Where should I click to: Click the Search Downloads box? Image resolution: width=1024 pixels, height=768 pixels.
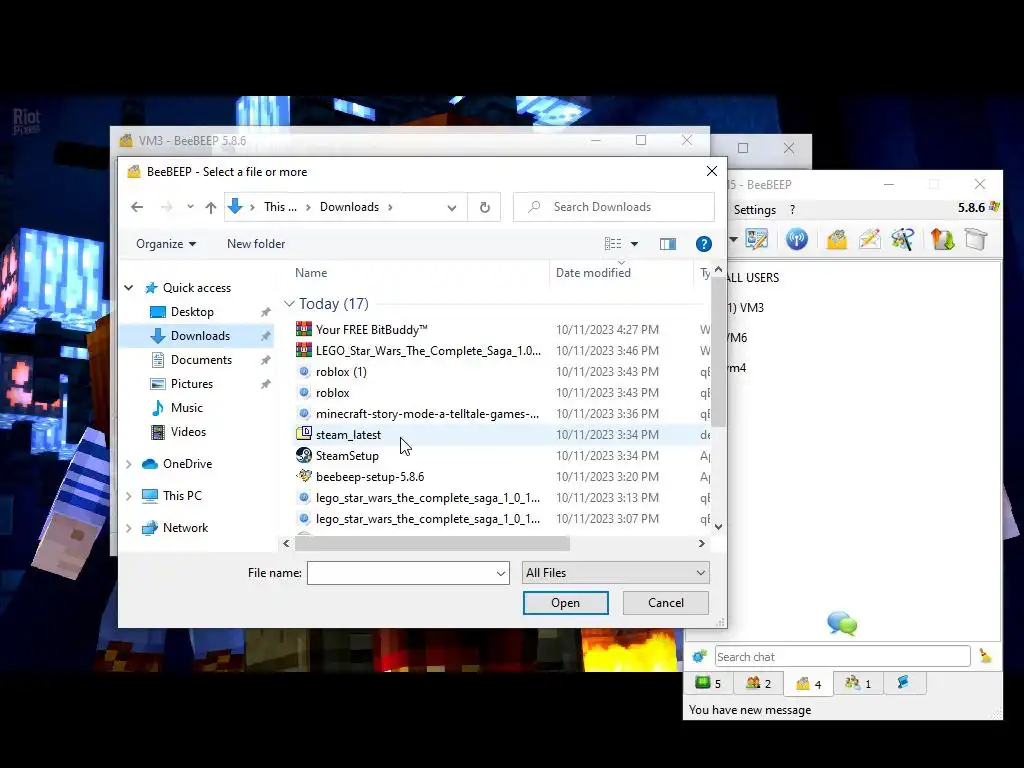pyautogui.click(x=614, y=207)
